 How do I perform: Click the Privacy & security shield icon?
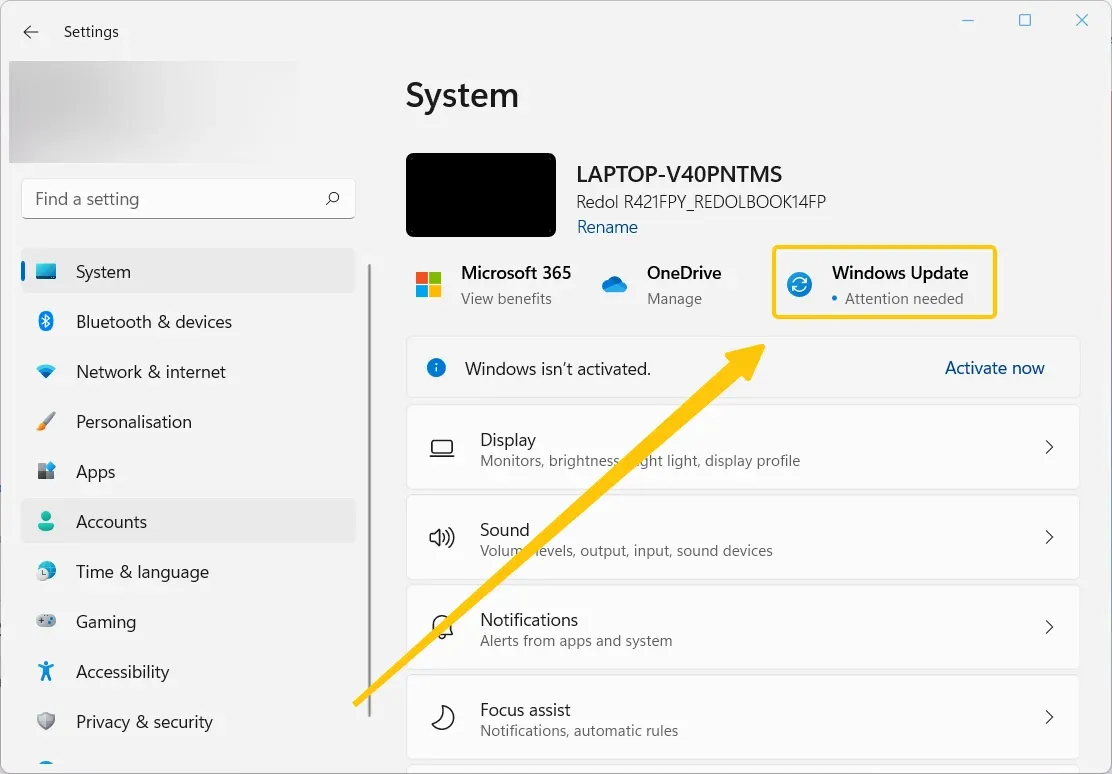pyautogui.click(x=46, y=722)
